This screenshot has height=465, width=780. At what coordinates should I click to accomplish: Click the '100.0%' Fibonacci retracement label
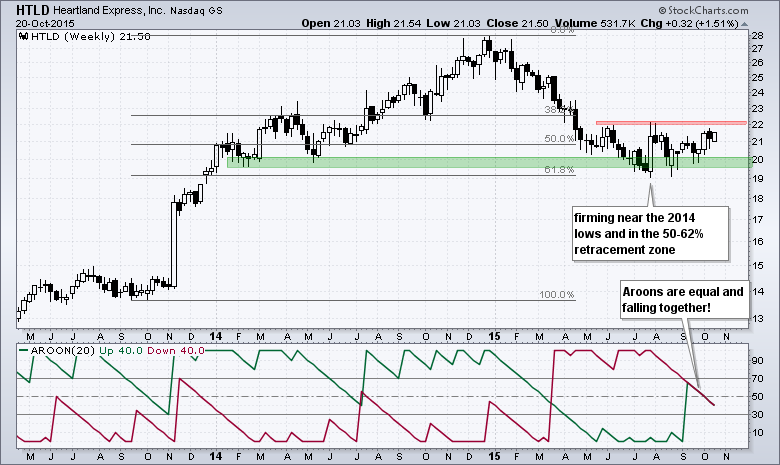coord(557,294)
